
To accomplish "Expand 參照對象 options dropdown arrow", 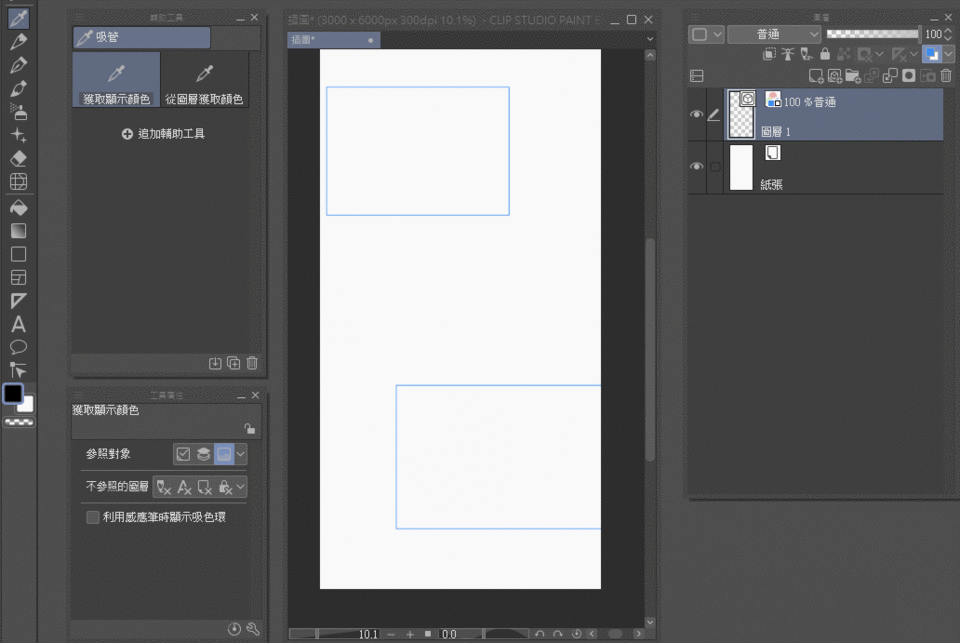I will [241, 454].
